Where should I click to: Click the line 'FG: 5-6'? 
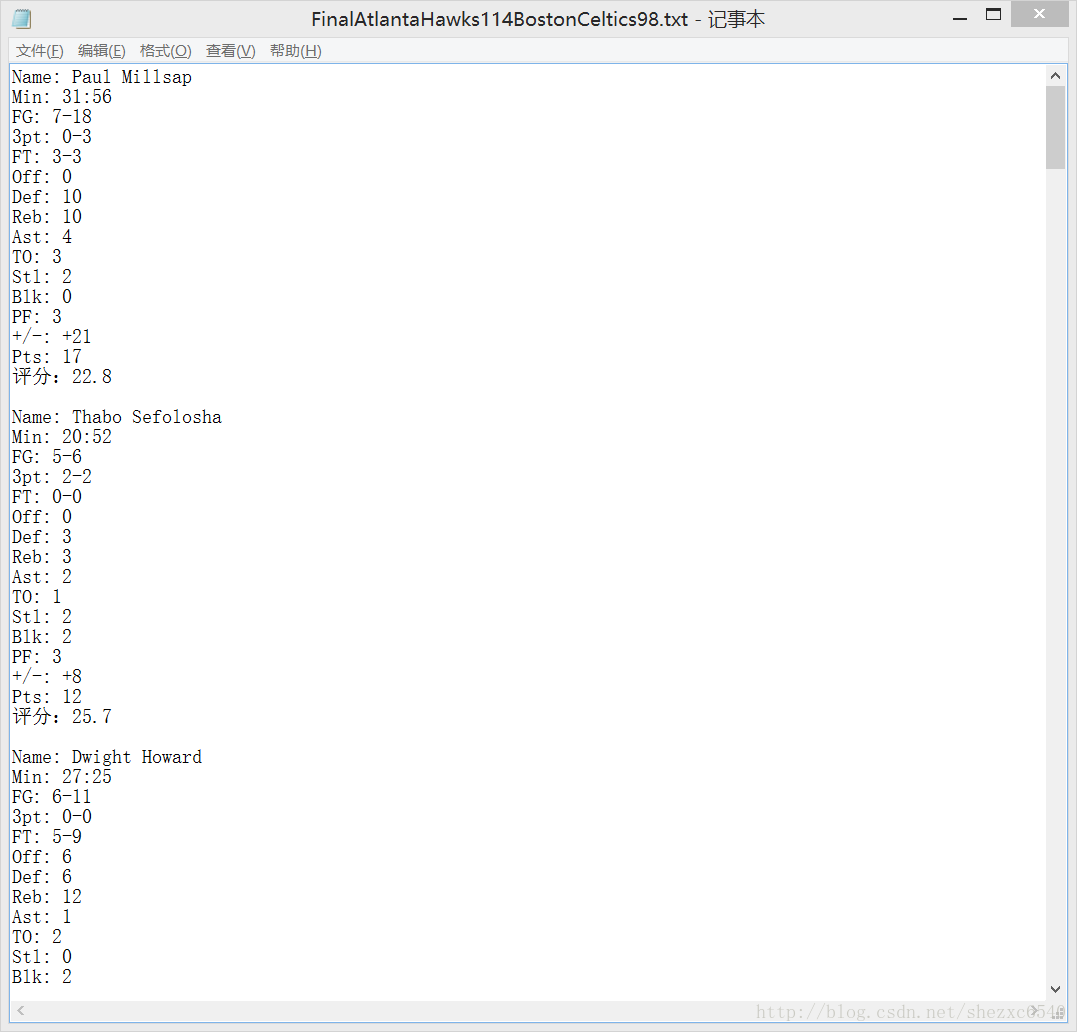(x=47, y=457)
